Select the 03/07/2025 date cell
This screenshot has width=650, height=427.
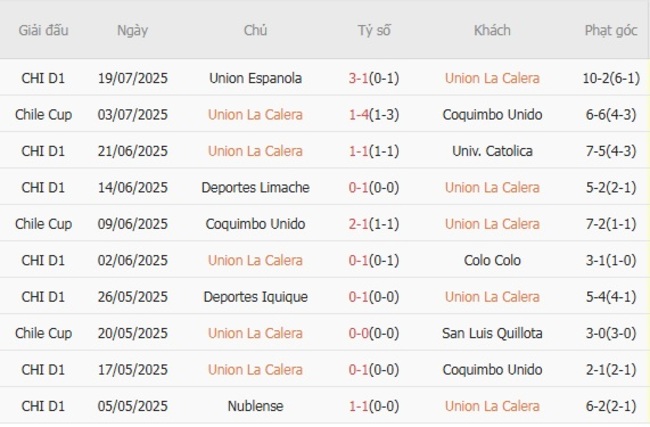(132, 114)
